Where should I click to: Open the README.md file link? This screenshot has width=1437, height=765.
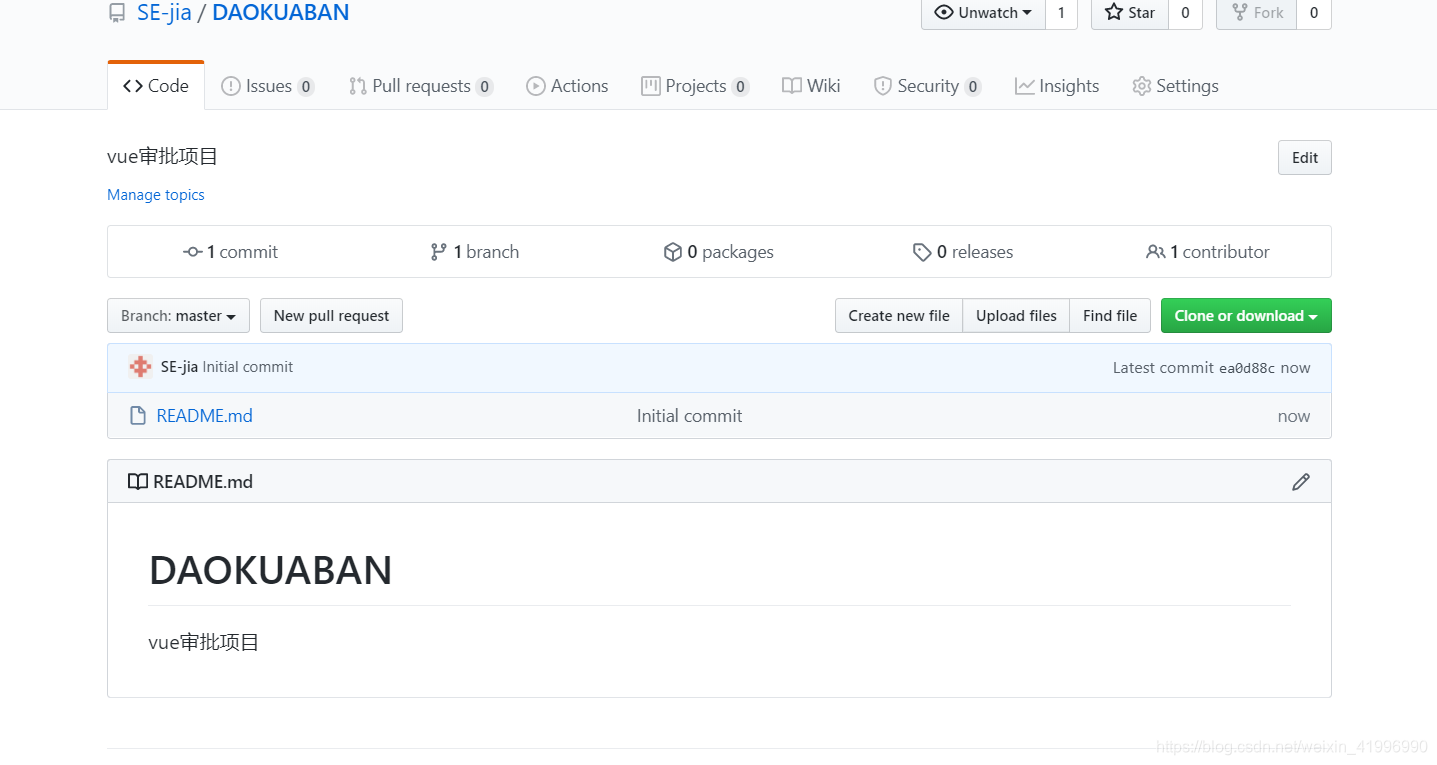[x=205, y=416]
